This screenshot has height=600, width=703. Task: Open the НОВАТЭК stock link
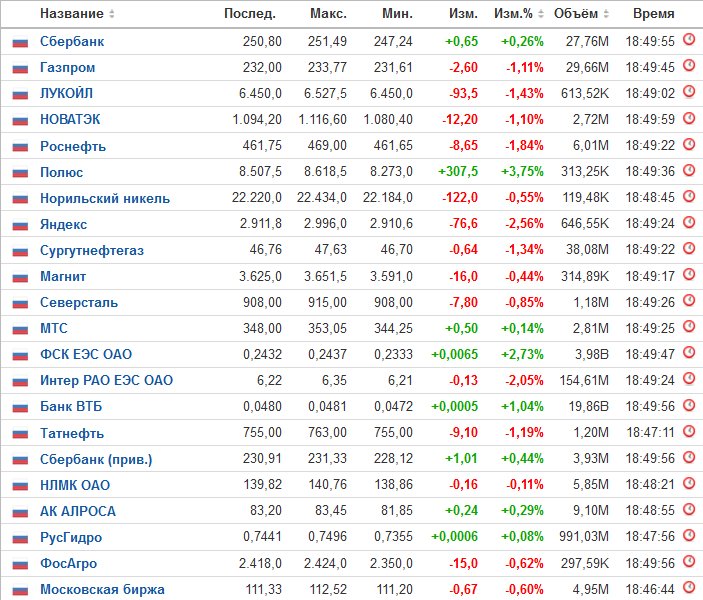70,119
